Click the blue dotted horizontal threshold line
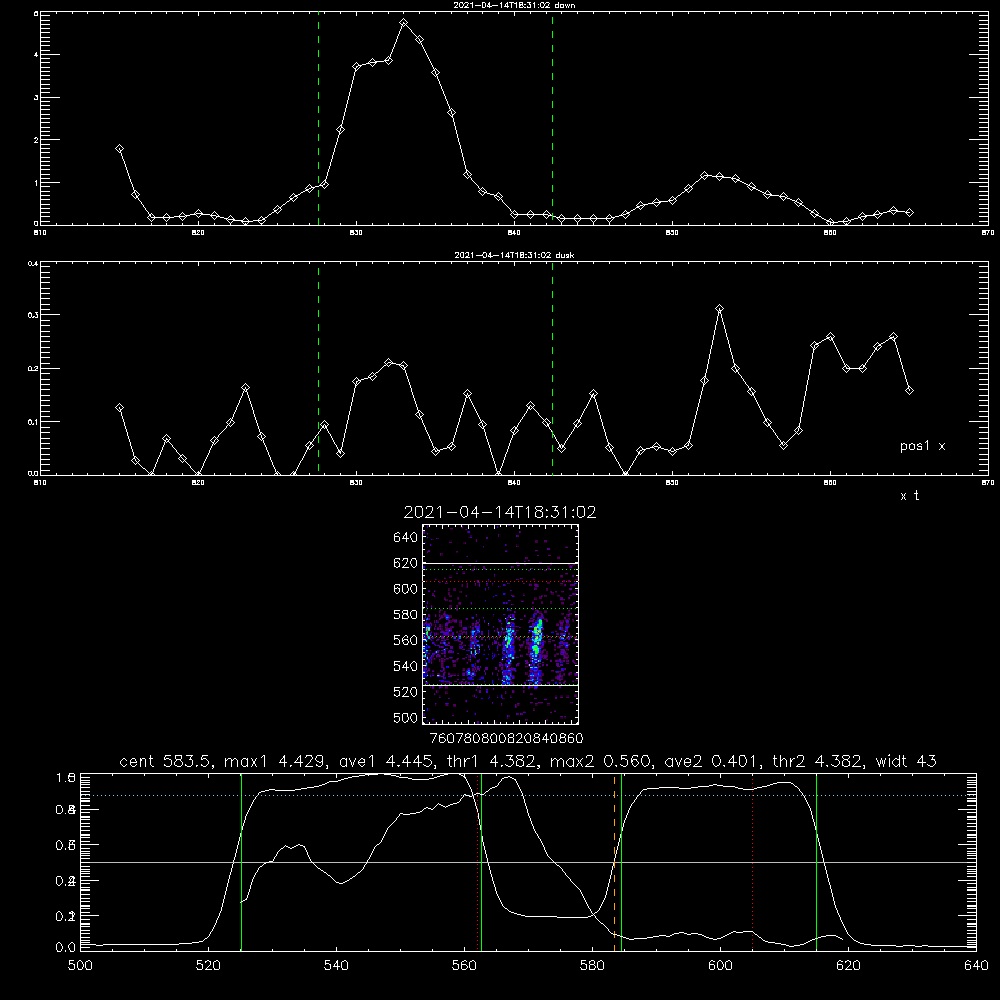The width and height of the screenshot is (1000, 1000). click(528, 795)
